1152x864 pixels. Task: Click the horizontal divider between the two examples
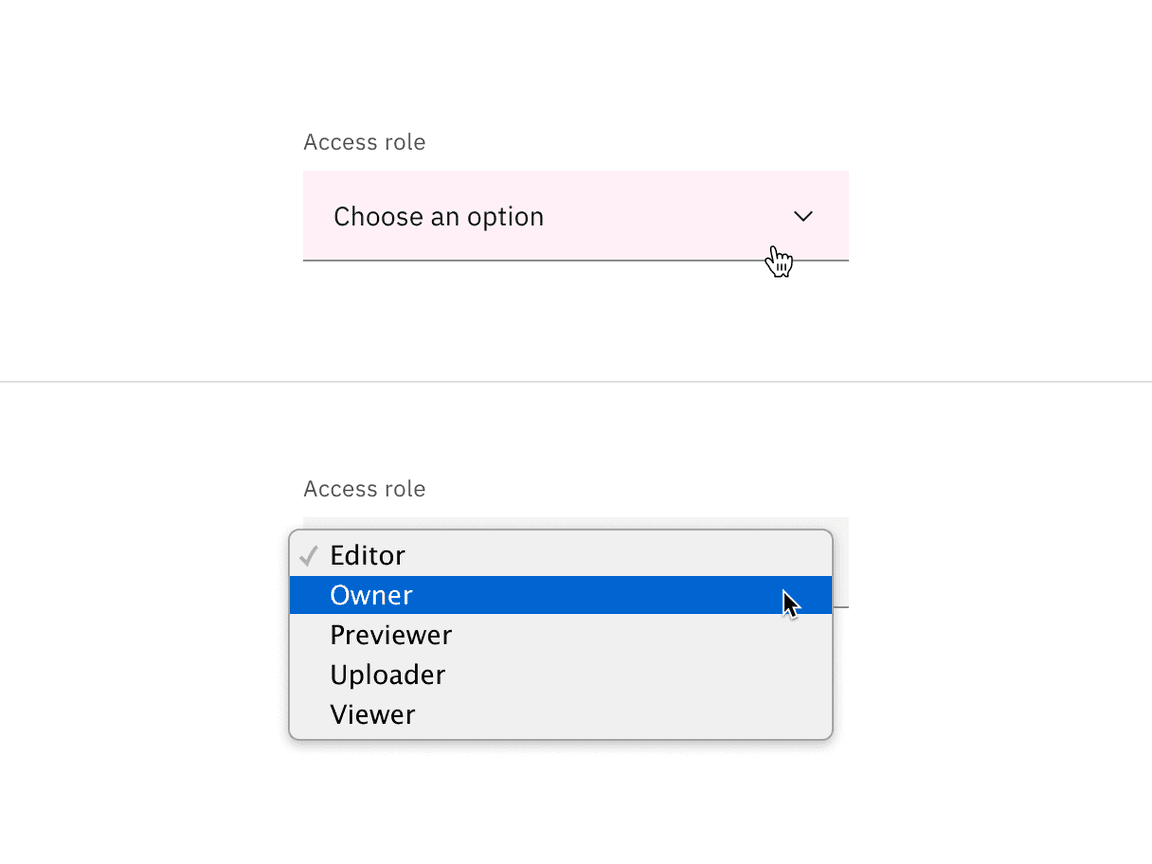coord(575,381)
